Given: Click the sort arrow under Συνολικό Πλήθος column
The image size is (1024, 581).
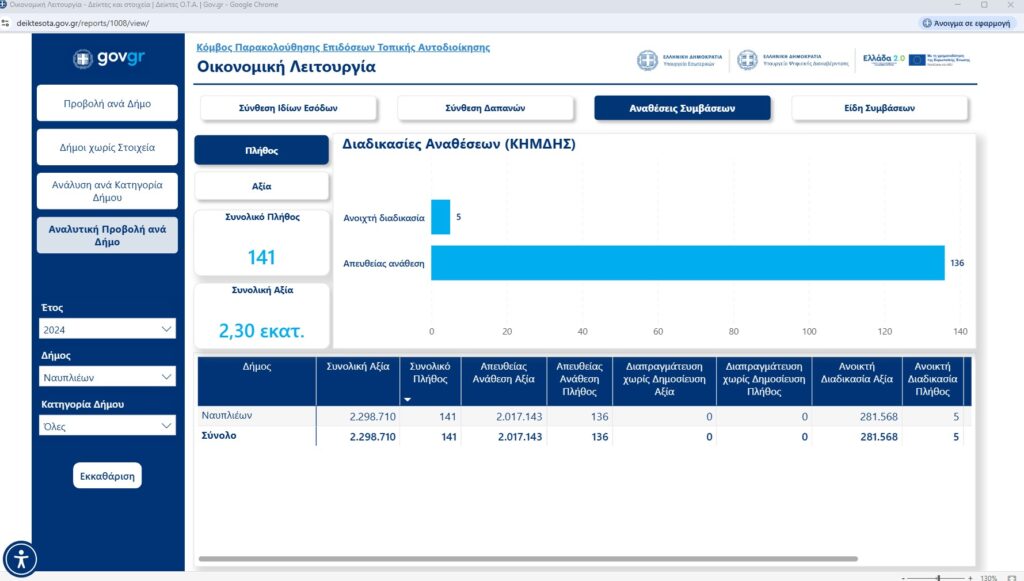Looking at the screenshot, I should (406, 399).
